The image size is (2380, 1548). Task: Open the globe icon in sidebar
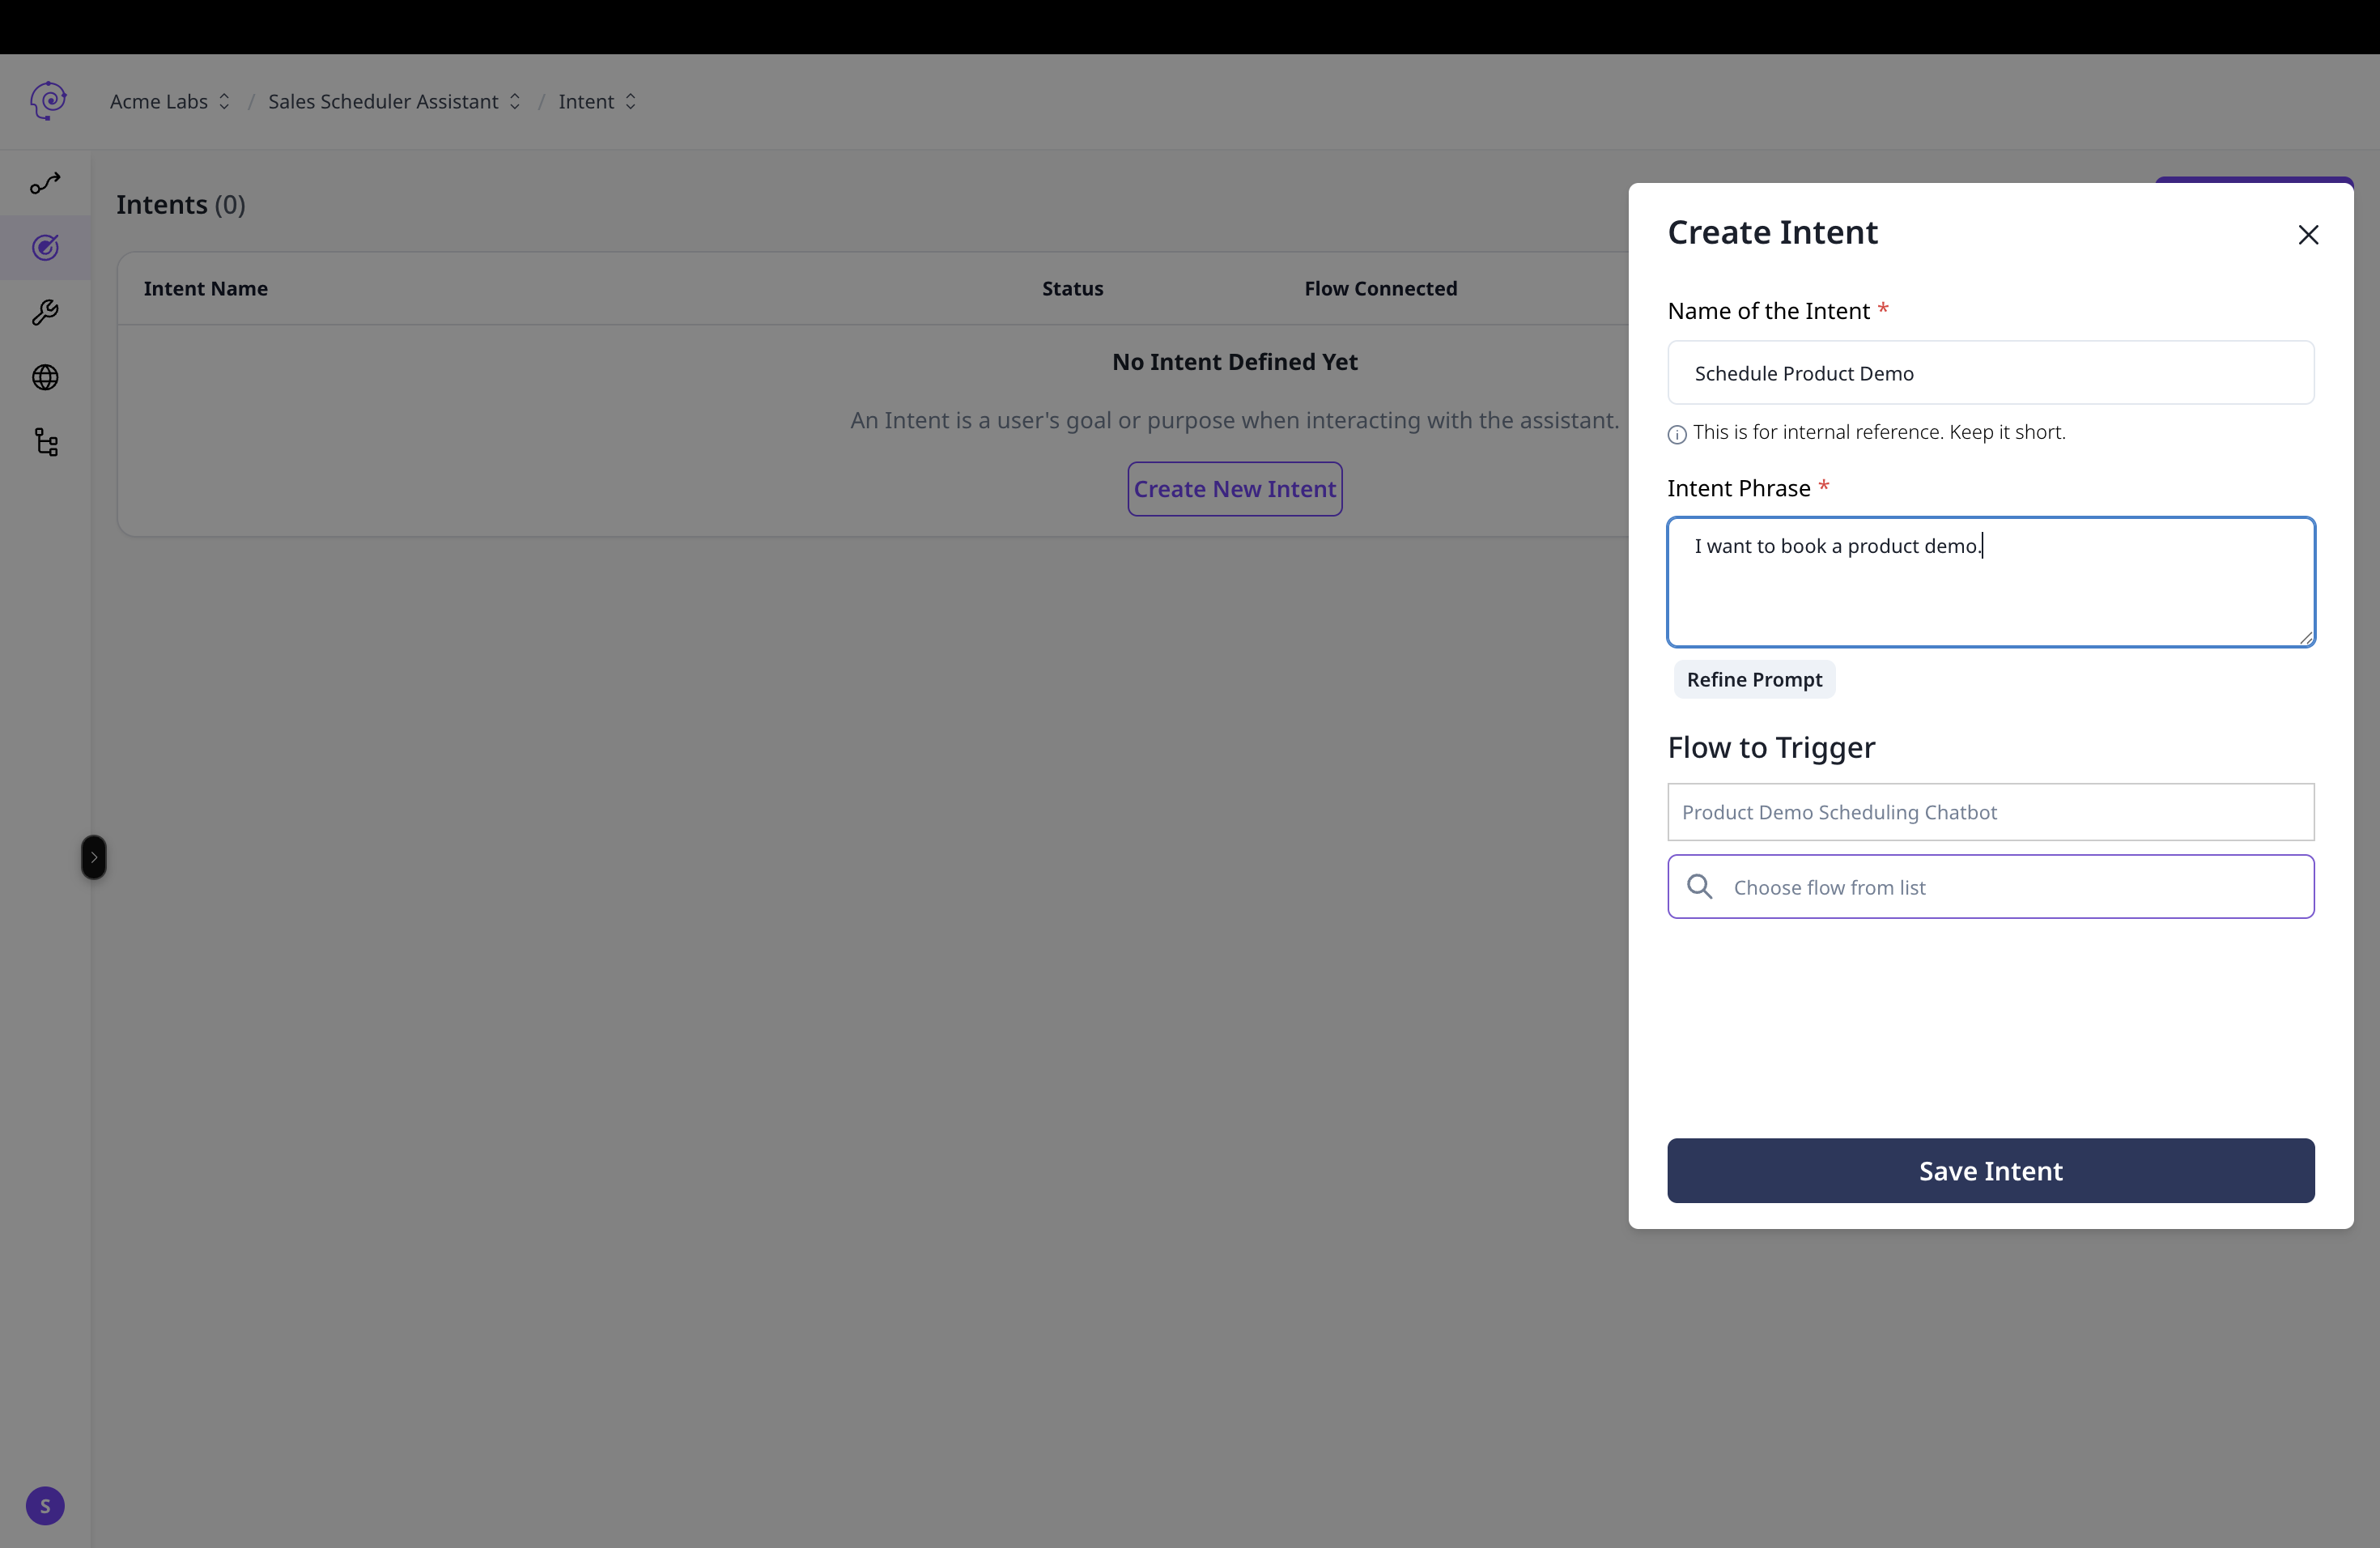point(45,377)
